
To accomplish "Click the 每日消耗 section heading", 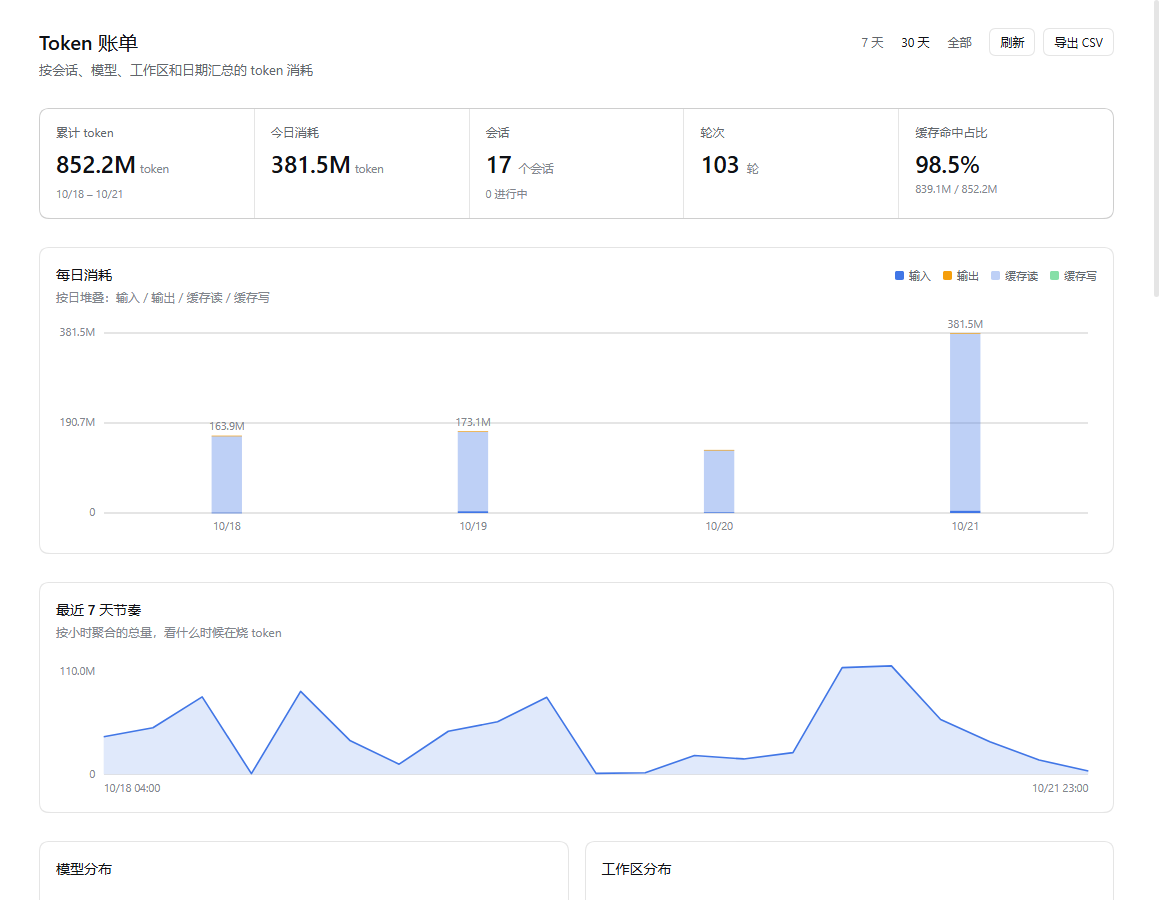I will pos(84,275).
